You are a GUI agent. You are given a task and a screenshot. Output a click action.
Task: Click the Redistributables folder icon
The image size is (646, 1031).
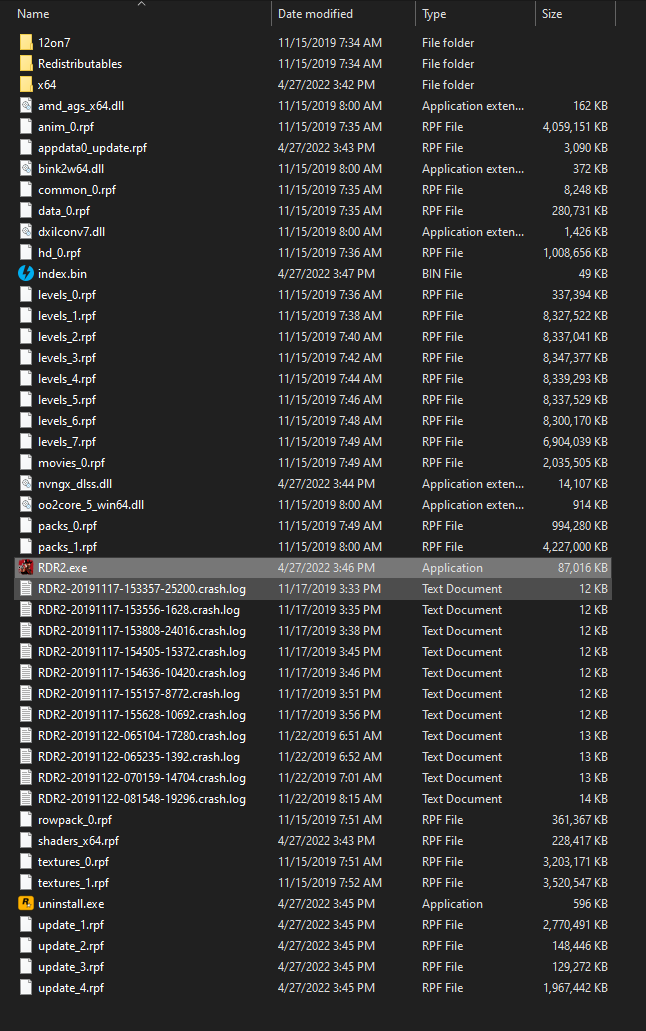(26, 64)
